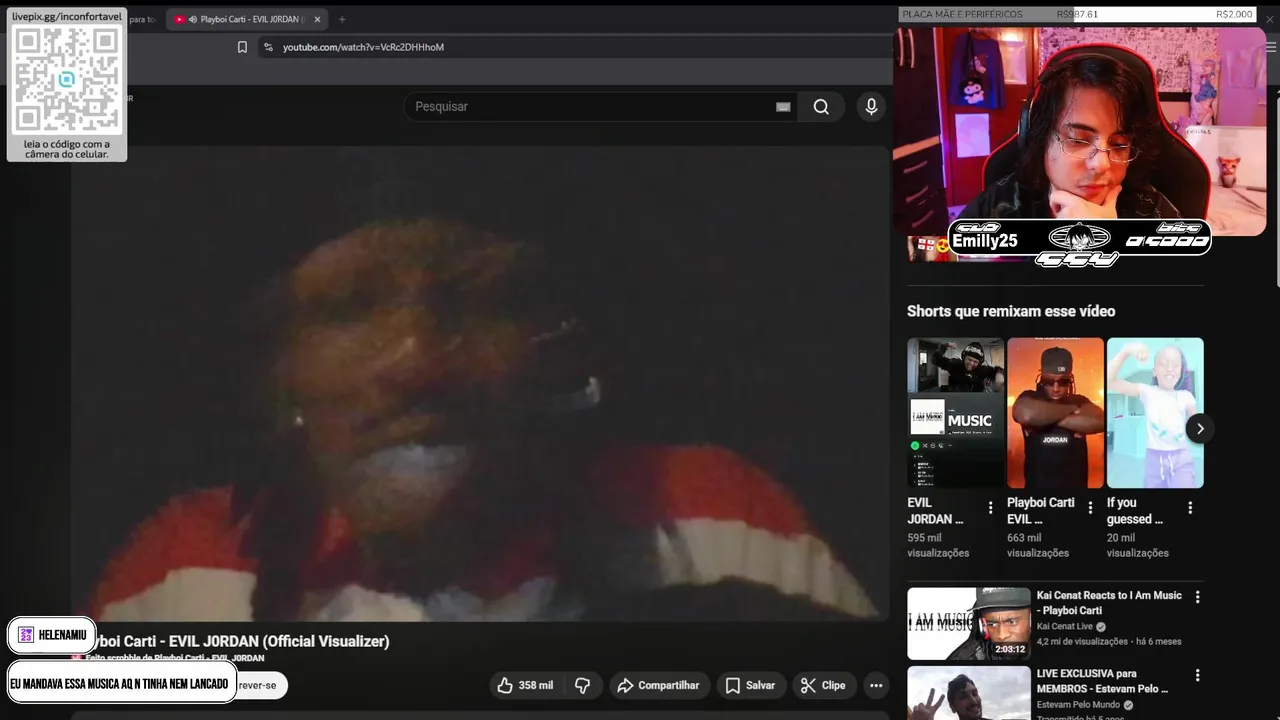Viewport: 1280px width, 720px height.
Task: Visit Kai Cenat Live channel
Action: [x=1064, y=626]
